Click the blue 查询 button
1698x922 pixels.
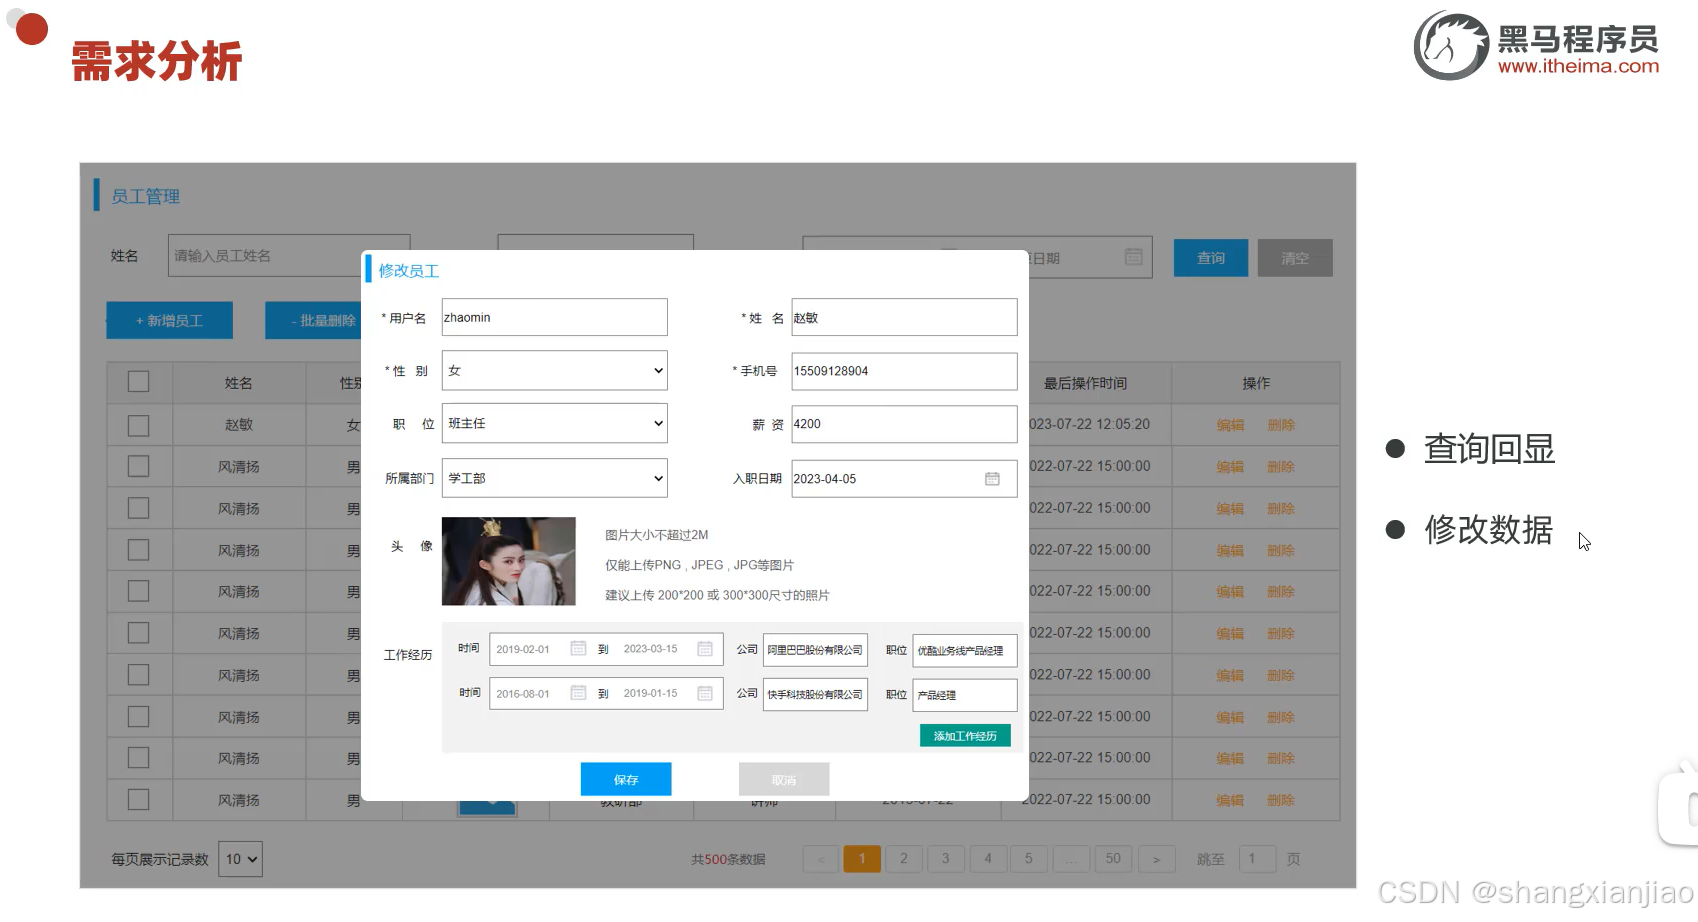[1210, 257]
